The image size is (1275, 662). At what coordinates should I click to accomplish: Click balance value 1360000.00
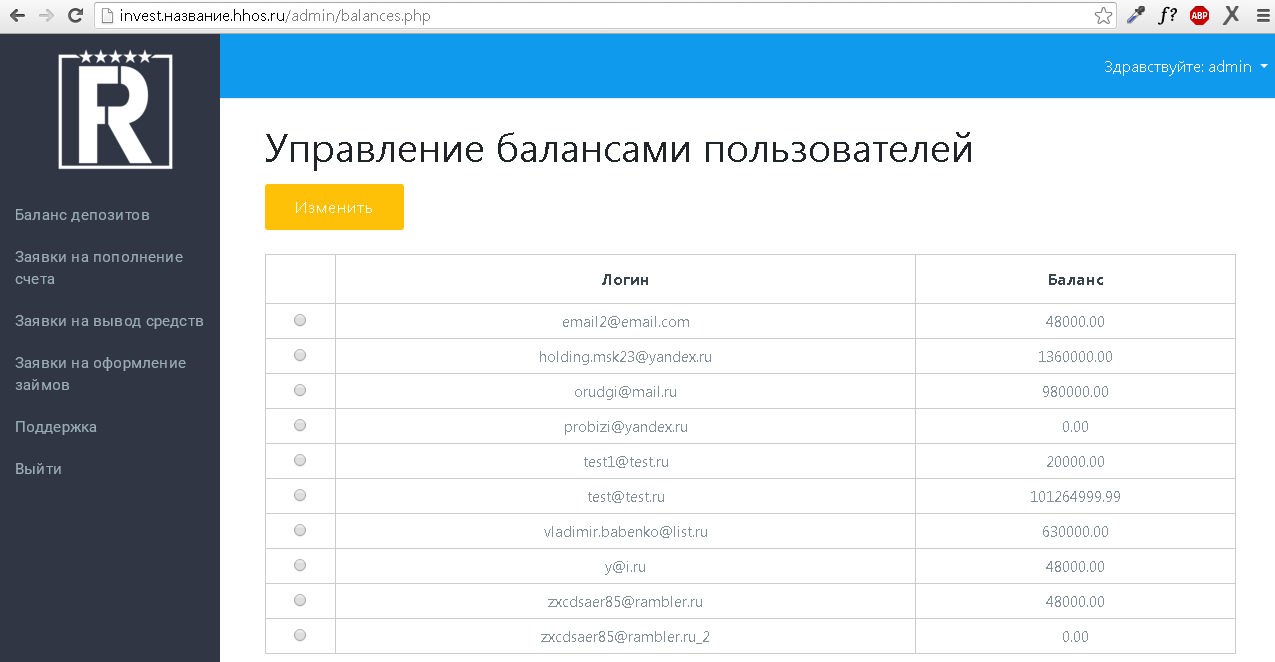pyautogui.click(x=1076, y=357)
